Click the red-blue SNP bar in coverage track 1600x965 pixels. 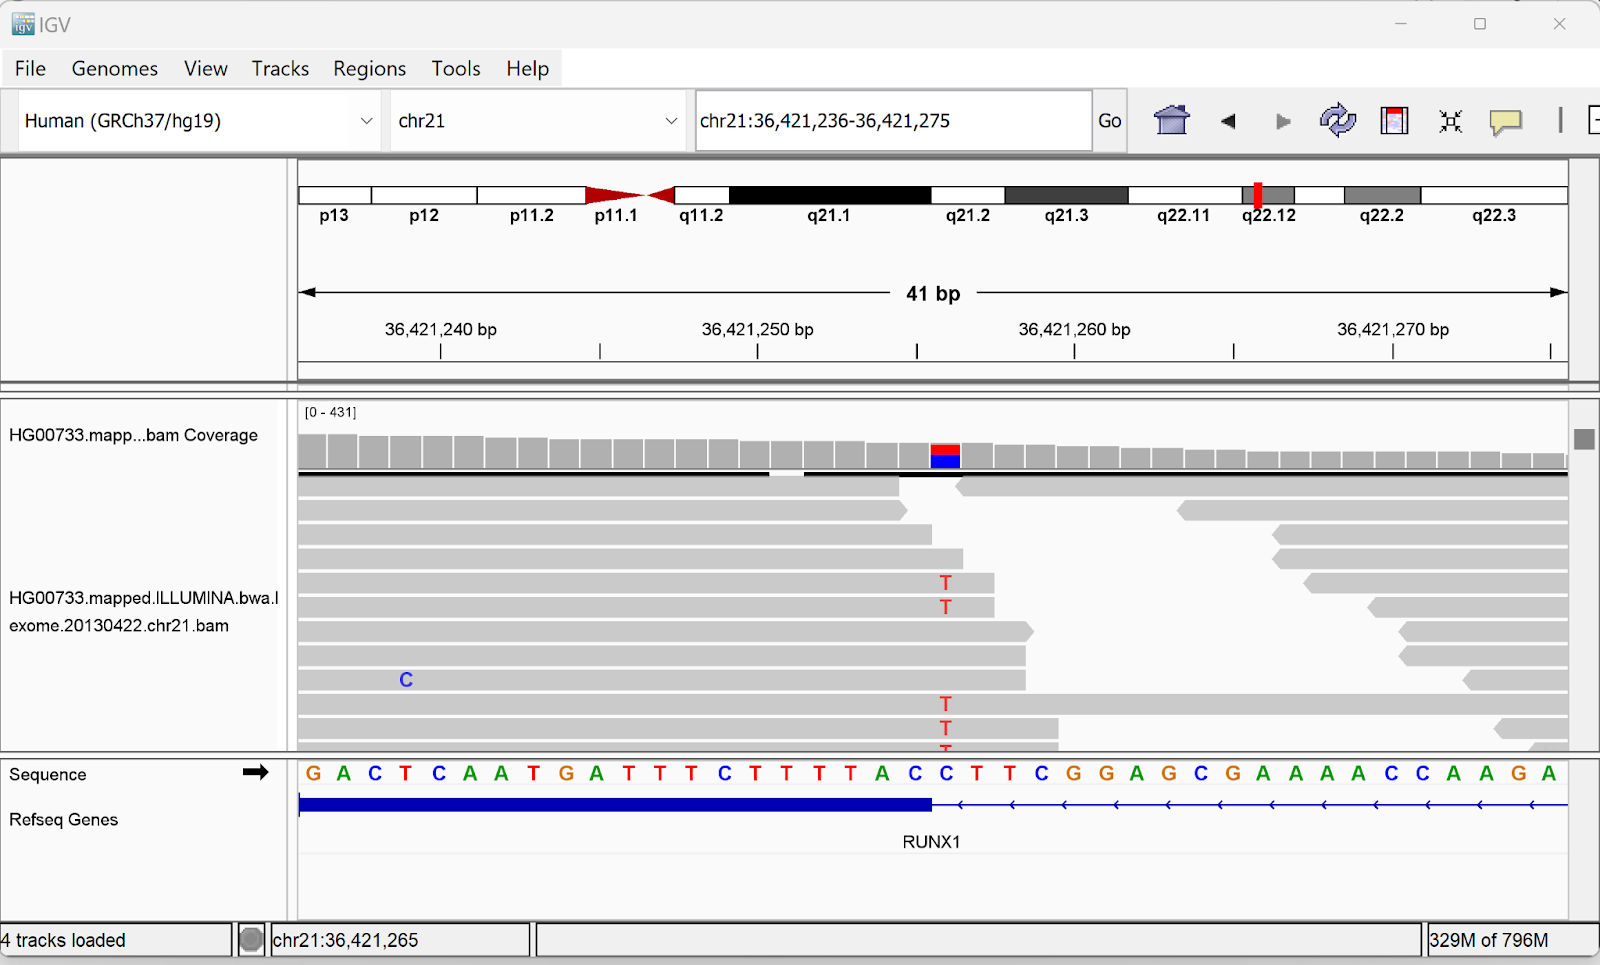945,456
